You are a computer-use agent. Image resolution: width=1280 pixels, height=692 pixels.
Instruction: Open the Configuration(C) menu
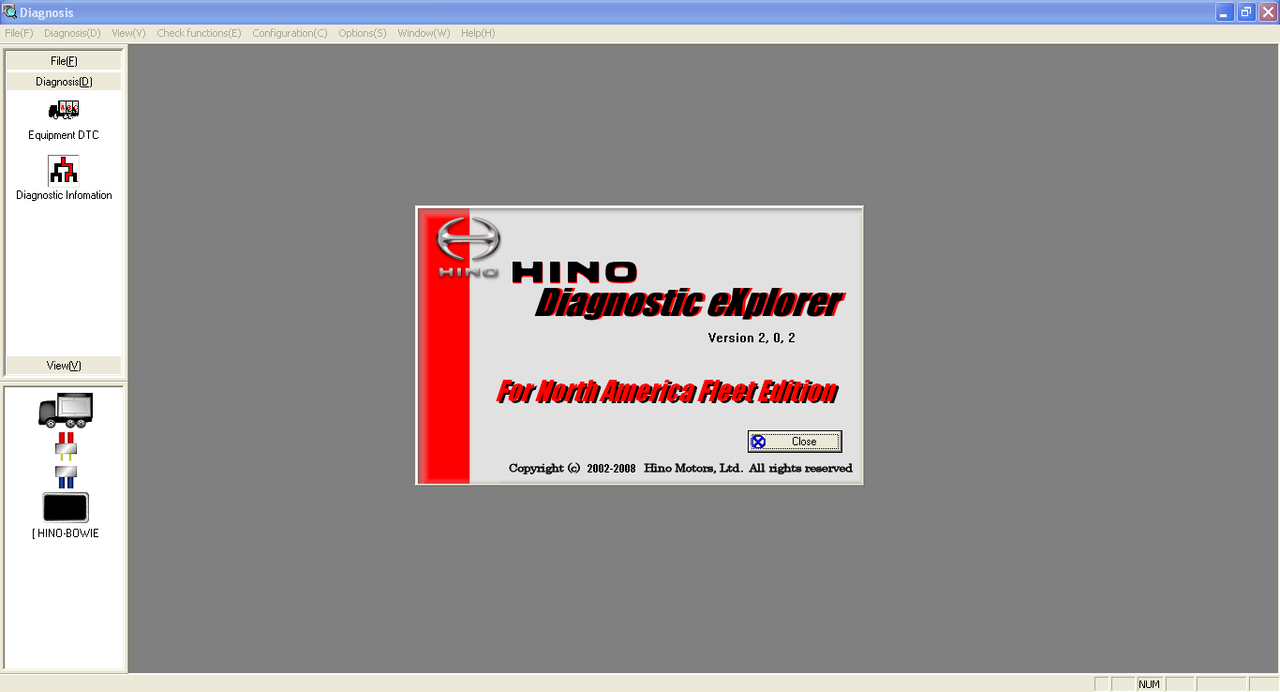[290, 33]
